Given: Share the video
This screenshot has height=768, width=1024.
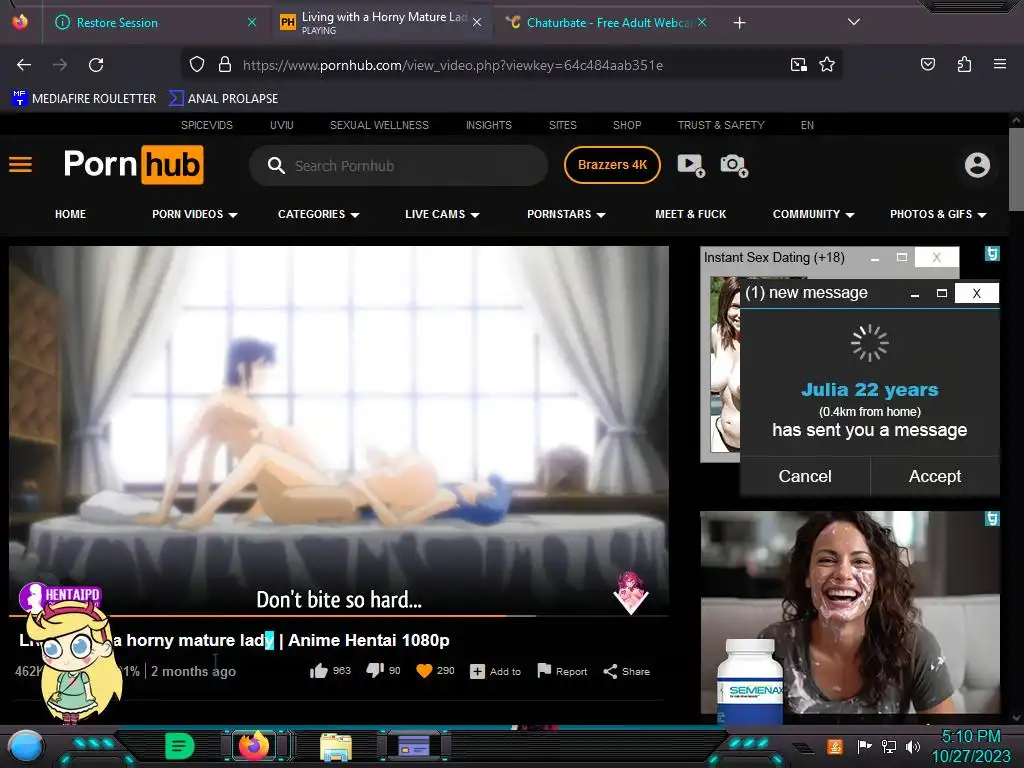Looking at the screenshot, I should click(626, 671).
